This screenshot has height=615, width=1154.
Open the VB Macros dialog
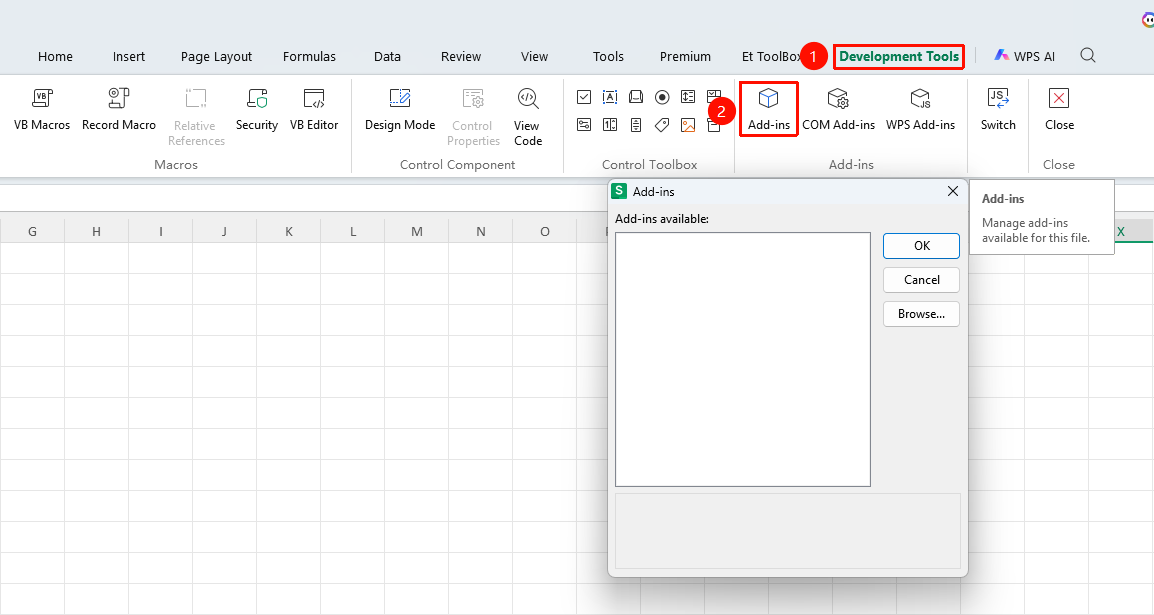[42, 109]
